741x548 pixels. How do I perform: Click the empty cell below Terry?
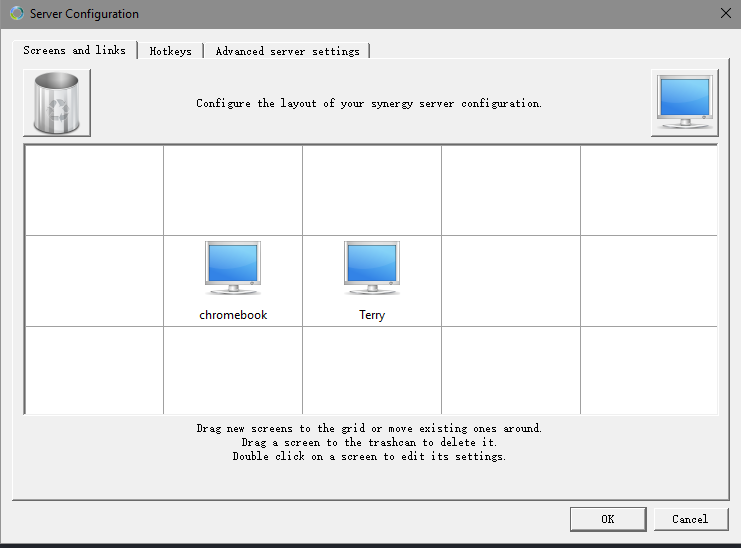(x=372, y=370)
